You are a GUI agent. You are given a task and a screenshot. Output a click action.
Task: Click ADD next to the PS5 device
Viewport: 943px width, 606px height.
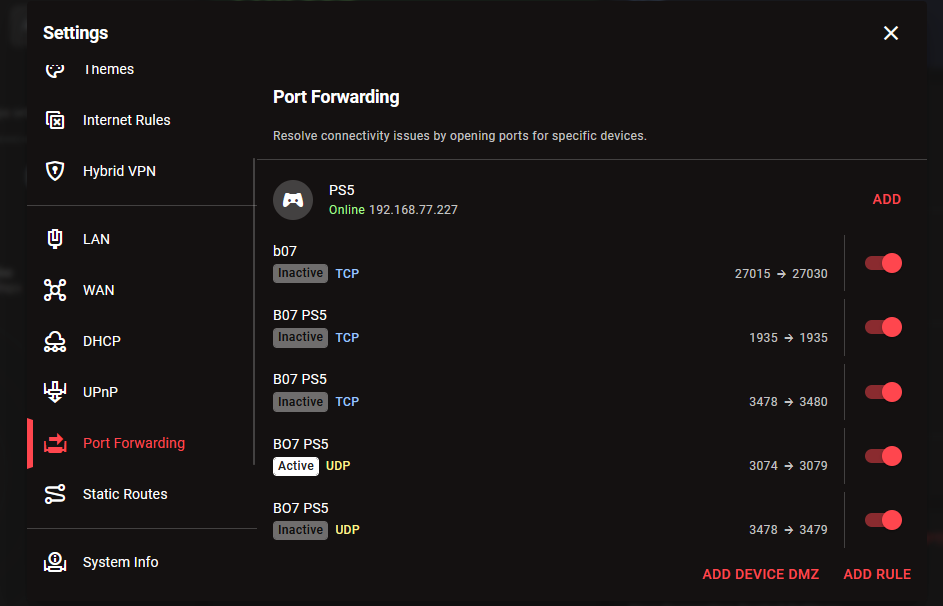pyautogui.click(x=886, y=199)
